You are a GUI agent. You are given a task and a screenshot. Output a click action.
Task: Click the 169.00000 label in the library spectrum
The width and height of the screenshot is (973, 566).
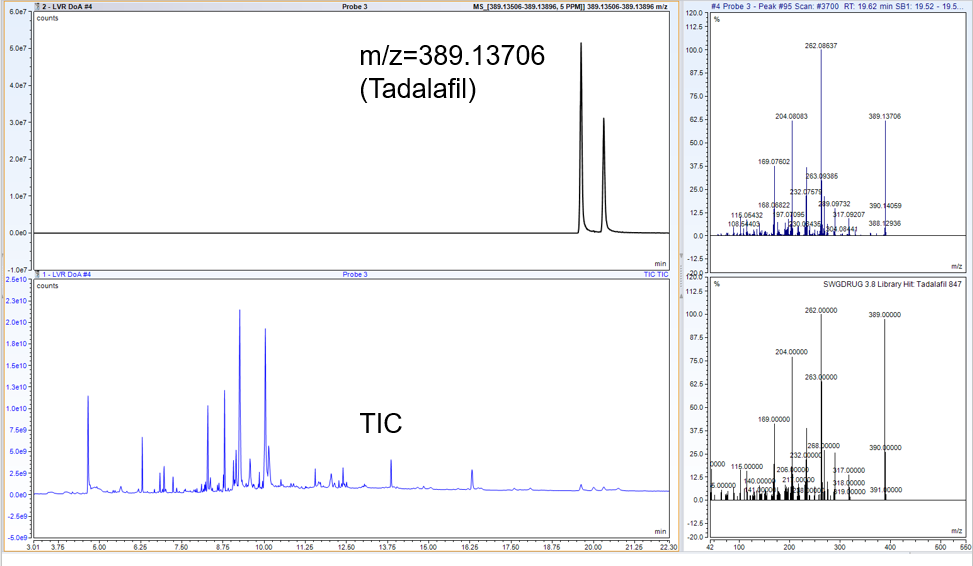[x=774, y=419]
